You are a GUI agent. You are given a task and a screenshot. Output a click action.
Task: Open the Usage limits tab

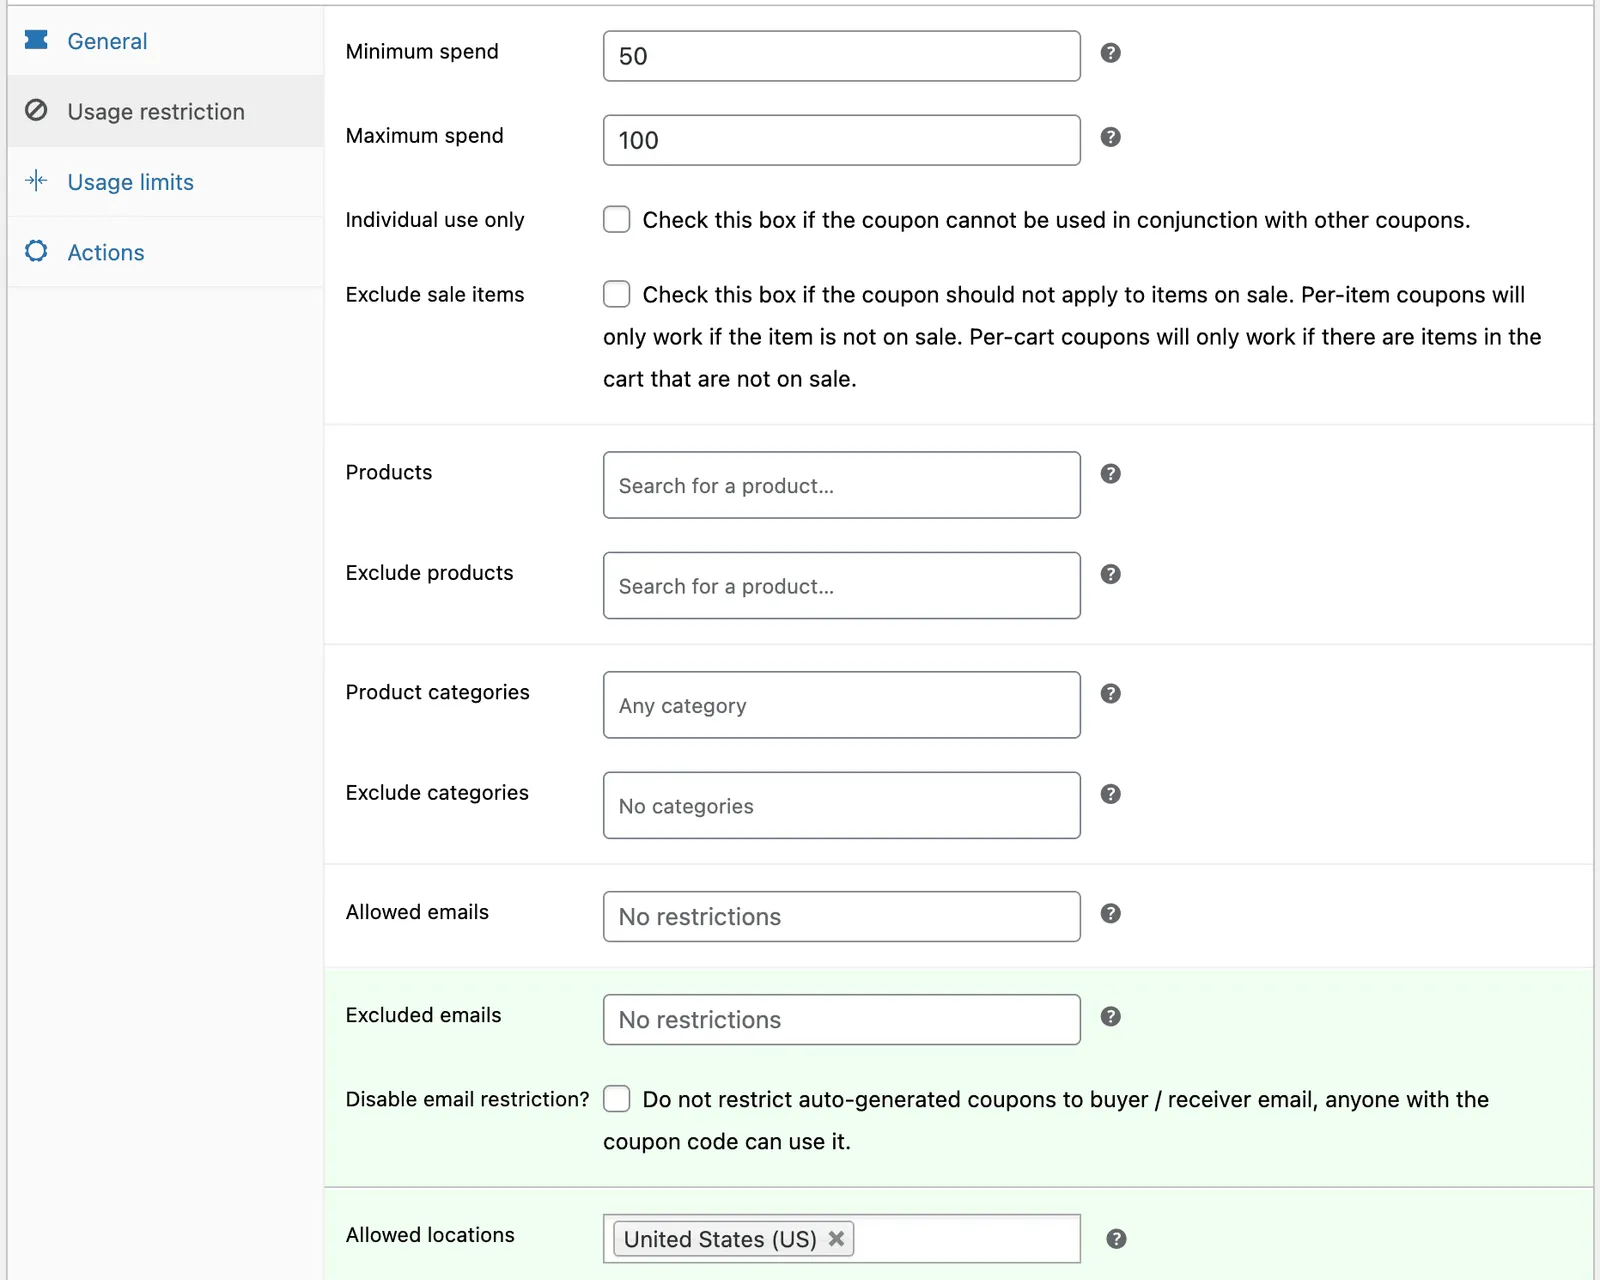[x=166, y=182]
